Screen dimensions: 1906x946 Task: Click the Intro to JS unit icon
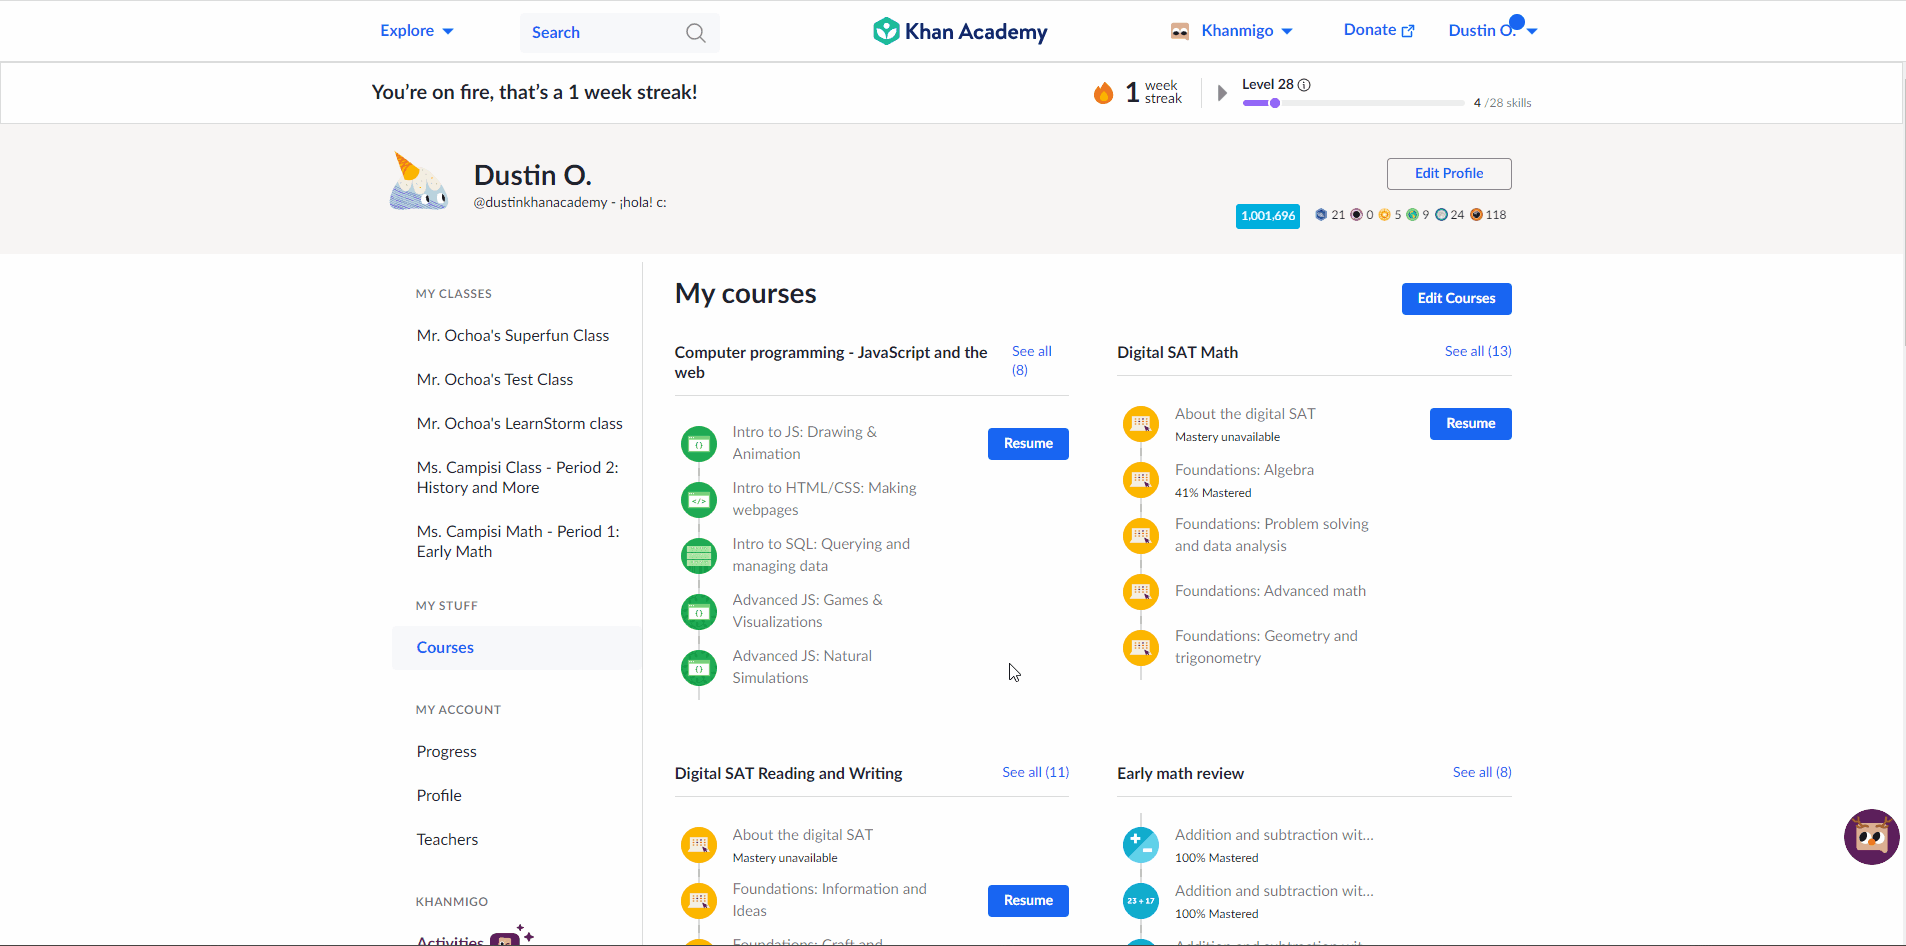(699, 444)
